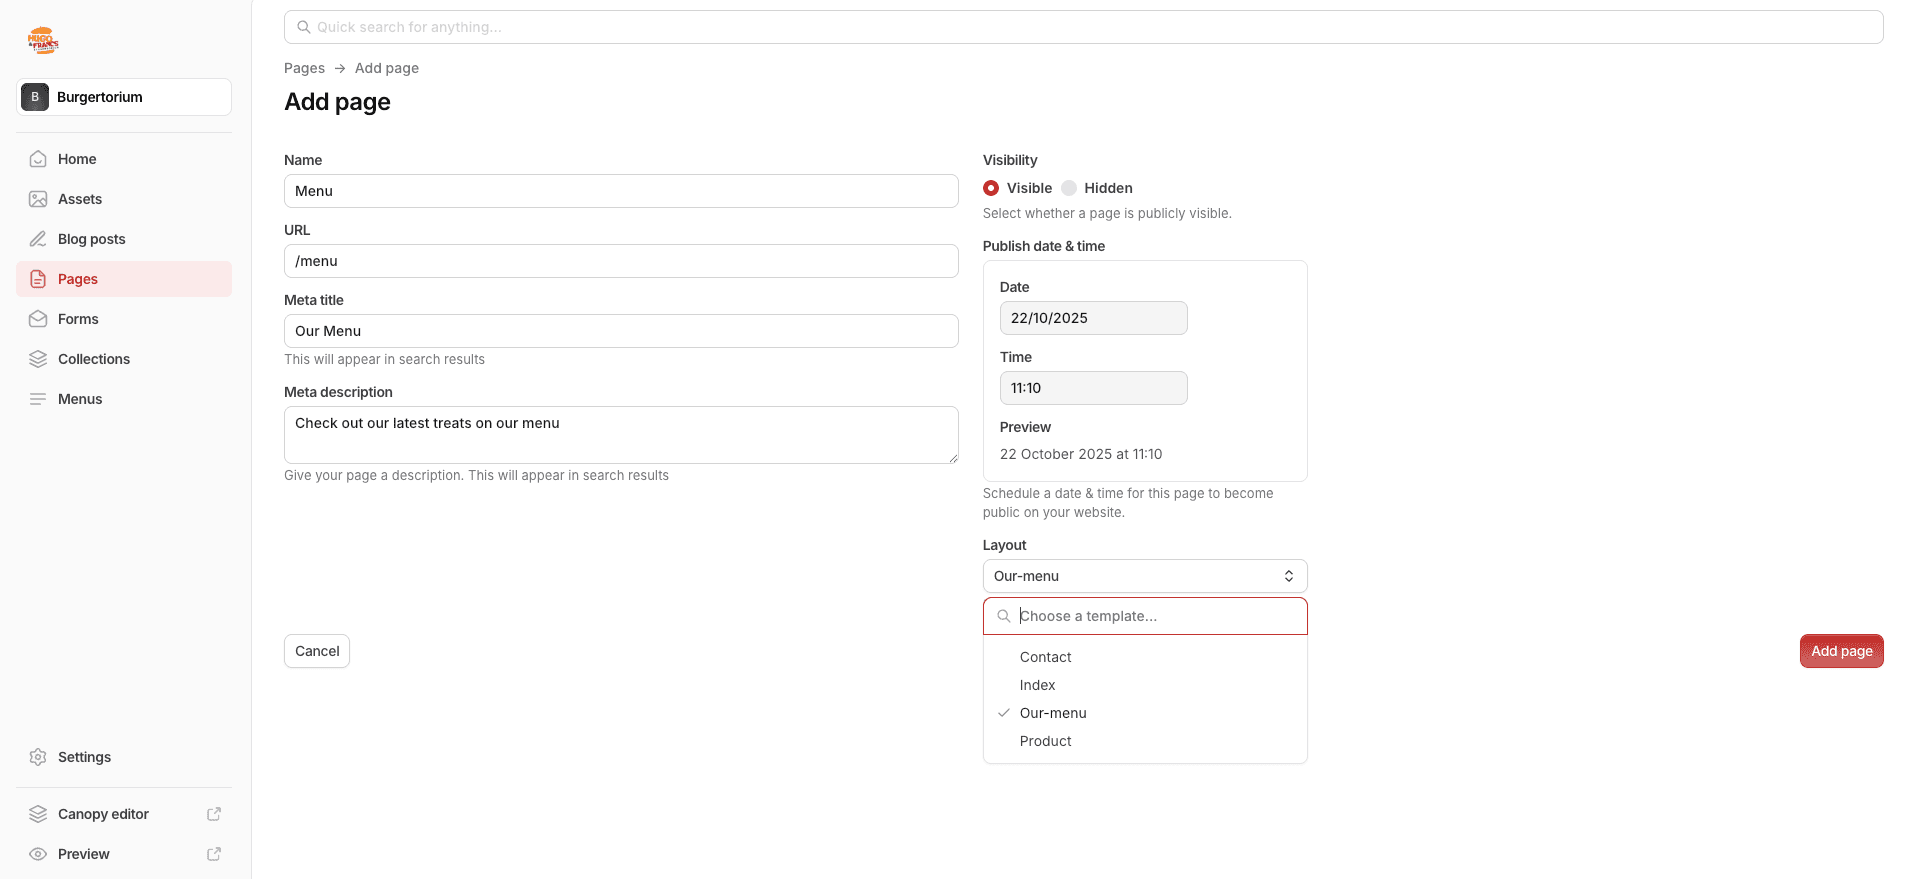Pick the Product template from list

pyautogui.click(x=1045, y=741)
